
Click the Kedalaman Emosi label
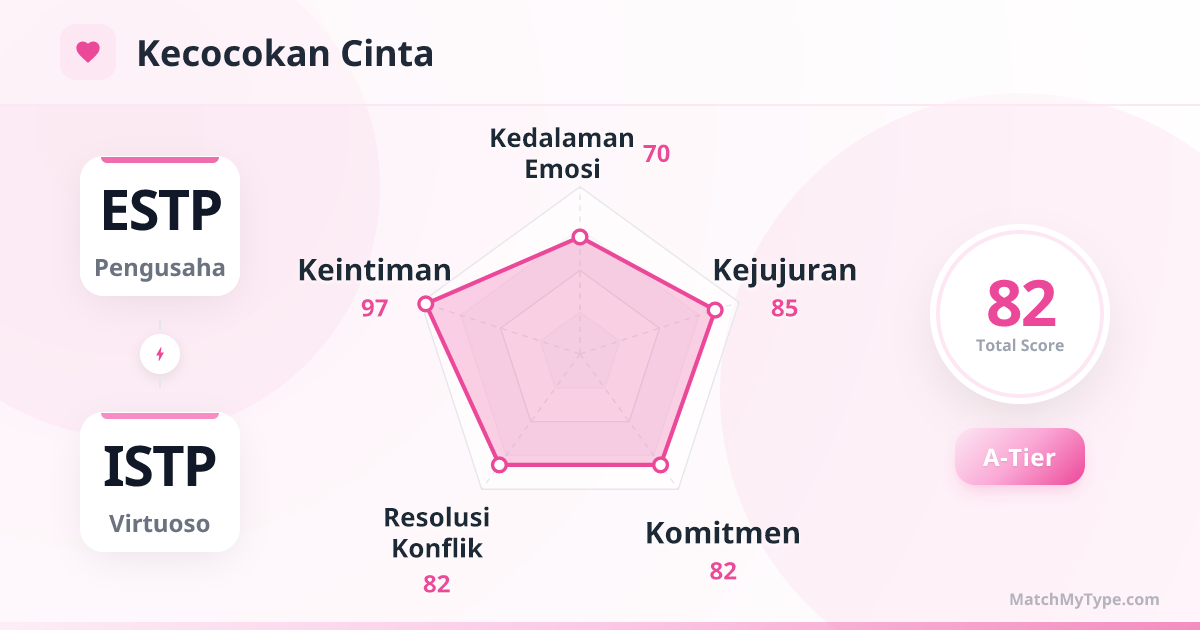click(x=562, y=153)
